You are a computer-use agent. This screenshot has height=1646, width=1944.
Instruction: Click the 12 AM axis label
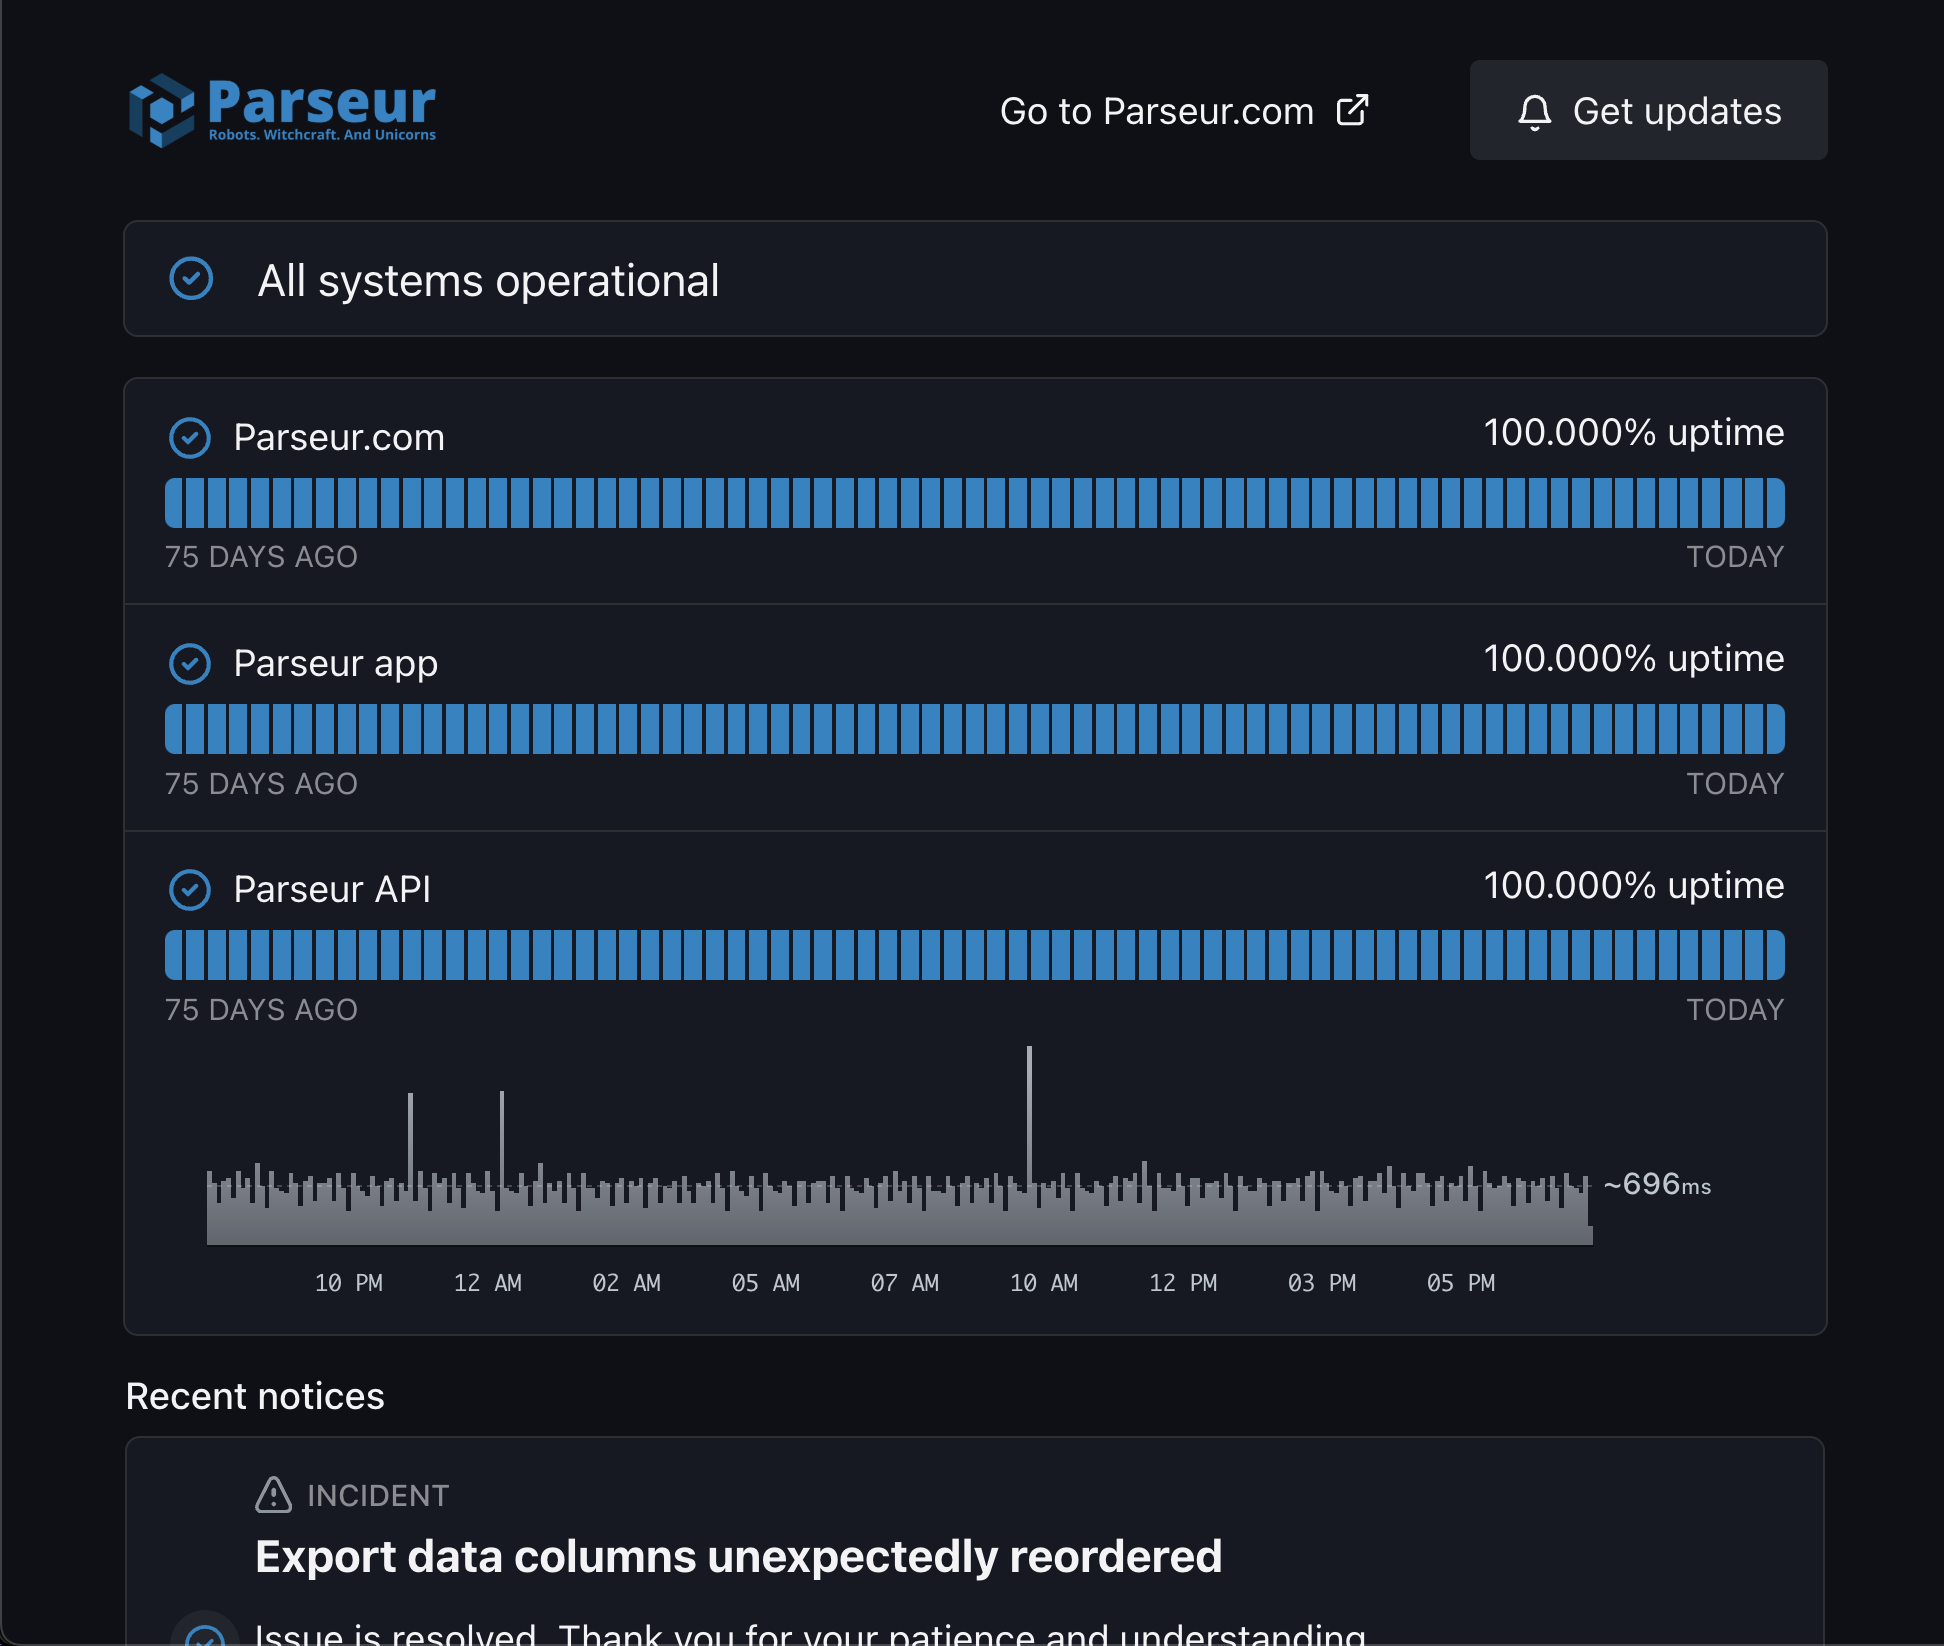(x=488, y=1283)
